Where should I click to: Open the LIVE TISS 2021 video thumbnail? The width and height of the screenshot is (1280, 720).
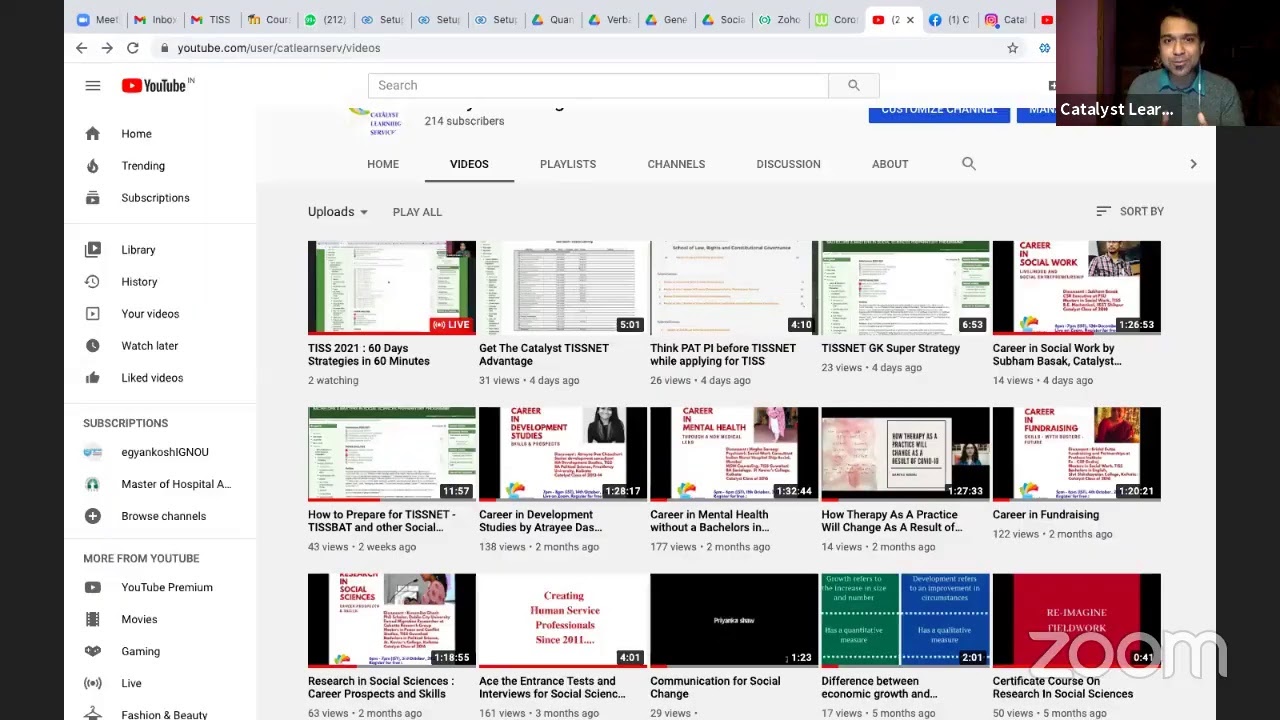pos(392,288)
